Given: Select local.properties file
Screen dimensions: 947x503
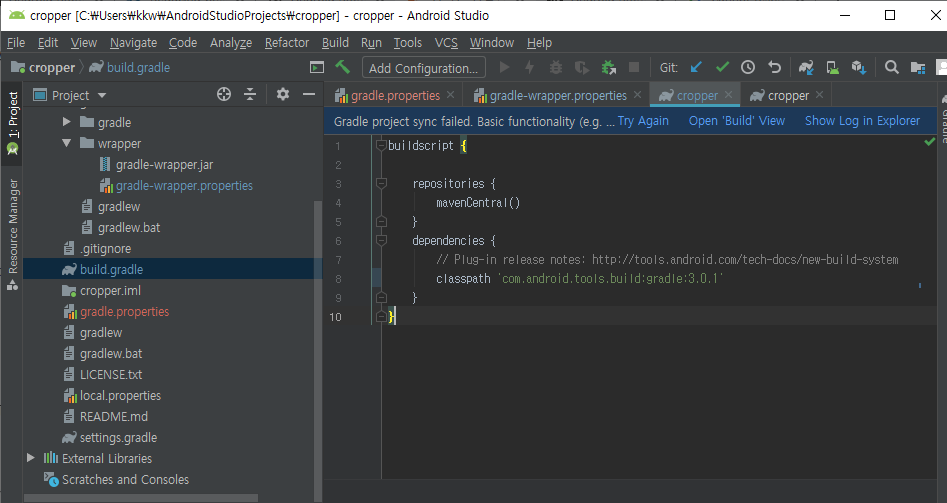Looking at the screenshot, I should coord(120,396).
